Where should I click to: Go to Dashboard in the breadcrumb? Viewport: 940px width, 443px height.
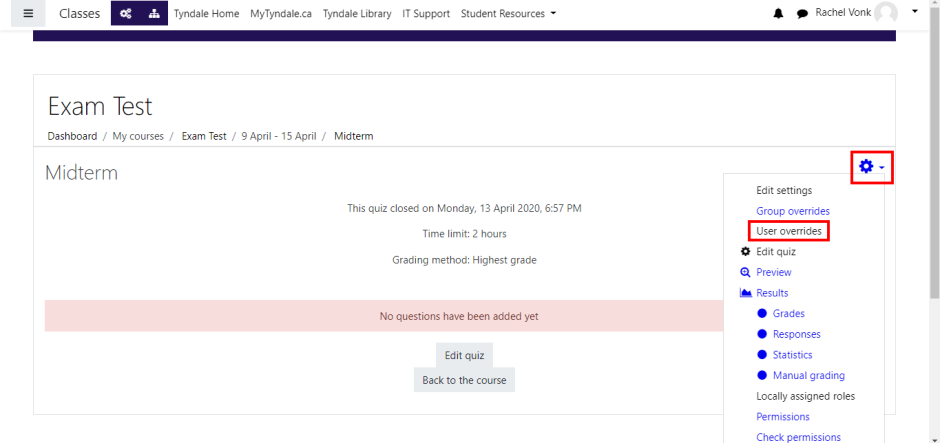[x=72, y=136]
